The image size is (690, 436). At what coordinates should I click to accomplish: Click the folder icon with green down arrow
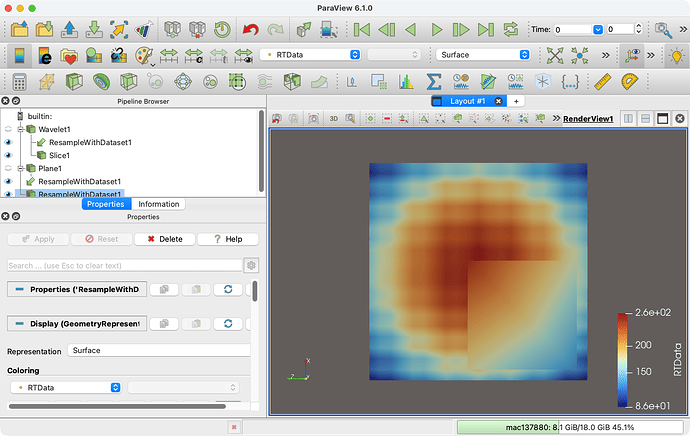[x=44, y=29]
